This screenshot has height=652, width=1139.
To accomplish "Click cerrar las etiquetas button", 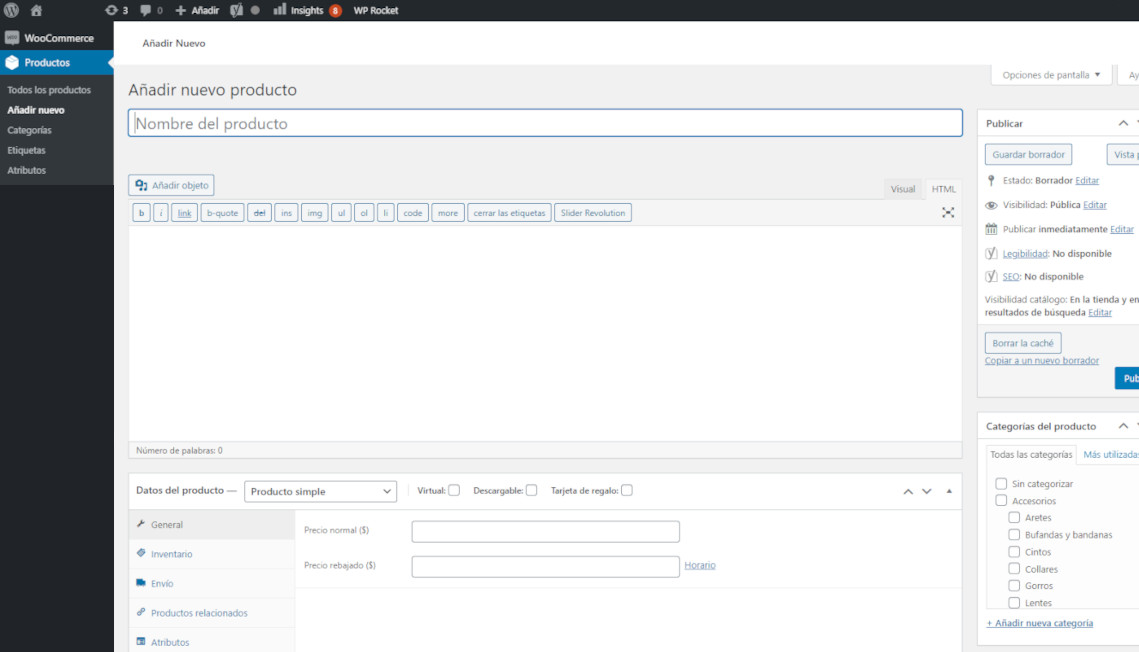I will tap(509, 213).
